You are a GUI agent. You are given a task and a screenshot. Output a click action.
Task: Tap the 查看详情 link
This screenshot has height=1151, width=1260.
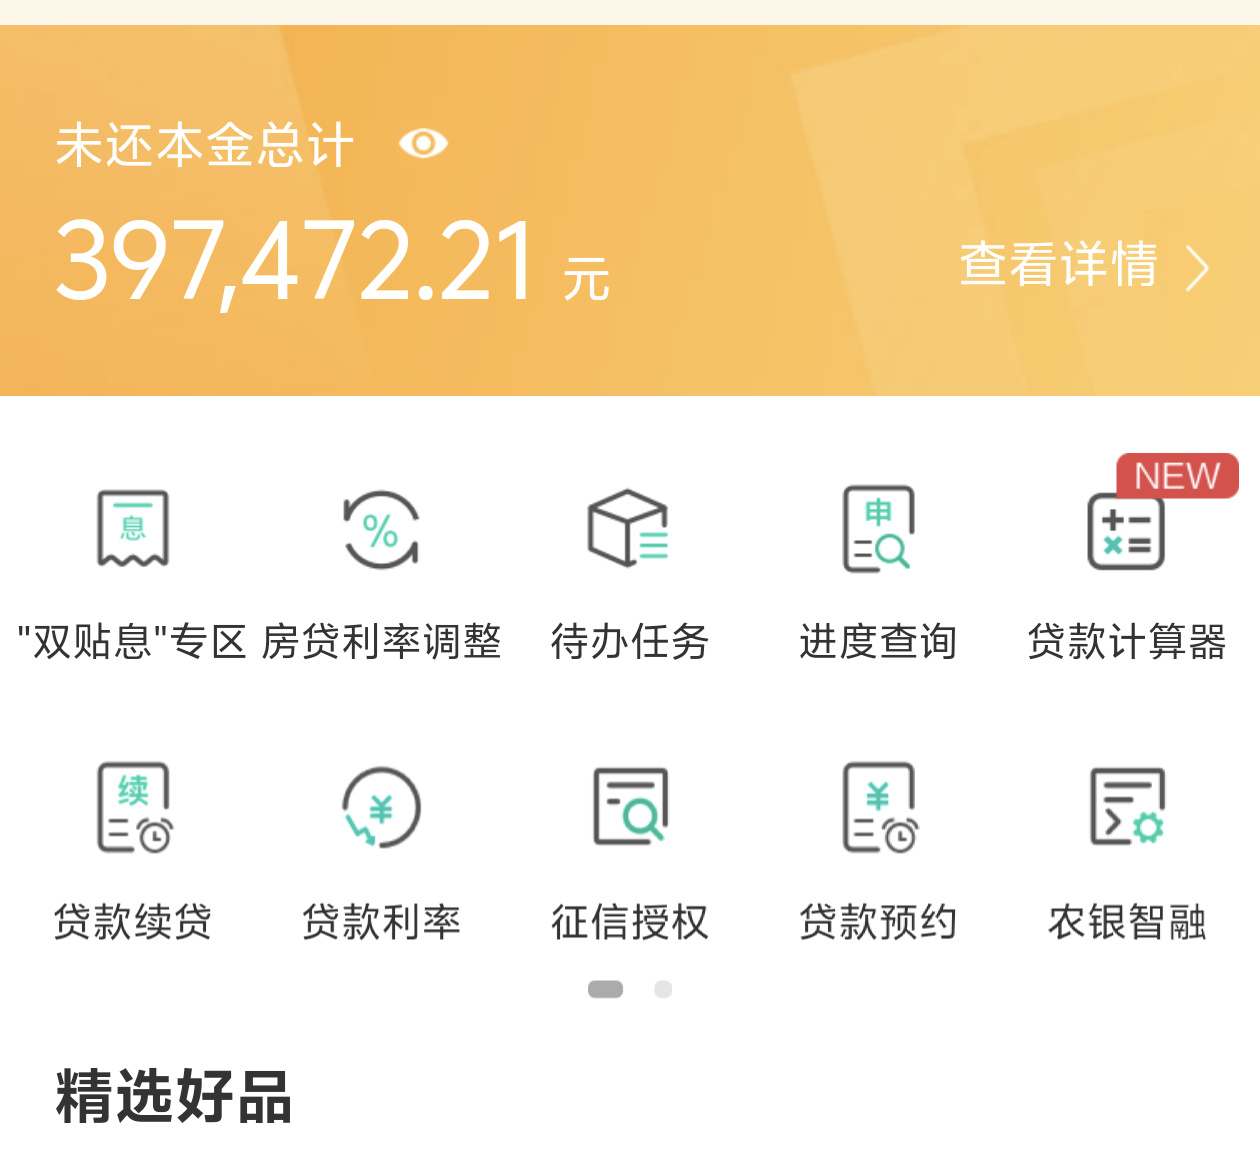click(1059, 265)
